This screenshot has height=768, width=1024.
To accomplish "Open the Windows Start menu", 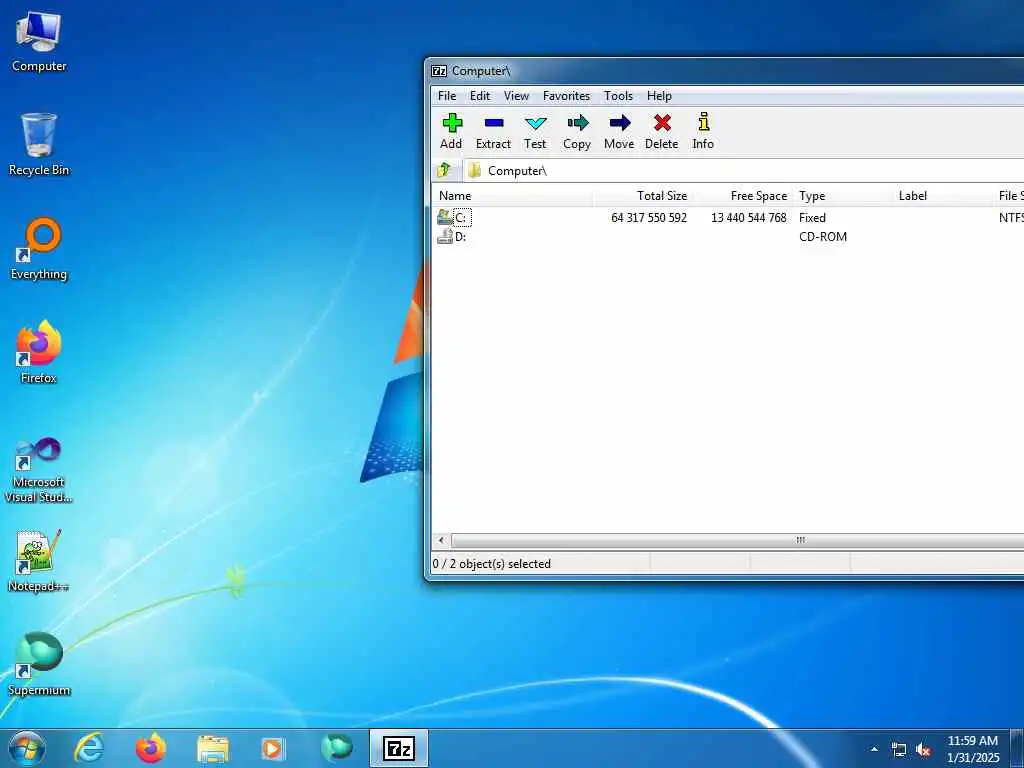I will 27,748.
